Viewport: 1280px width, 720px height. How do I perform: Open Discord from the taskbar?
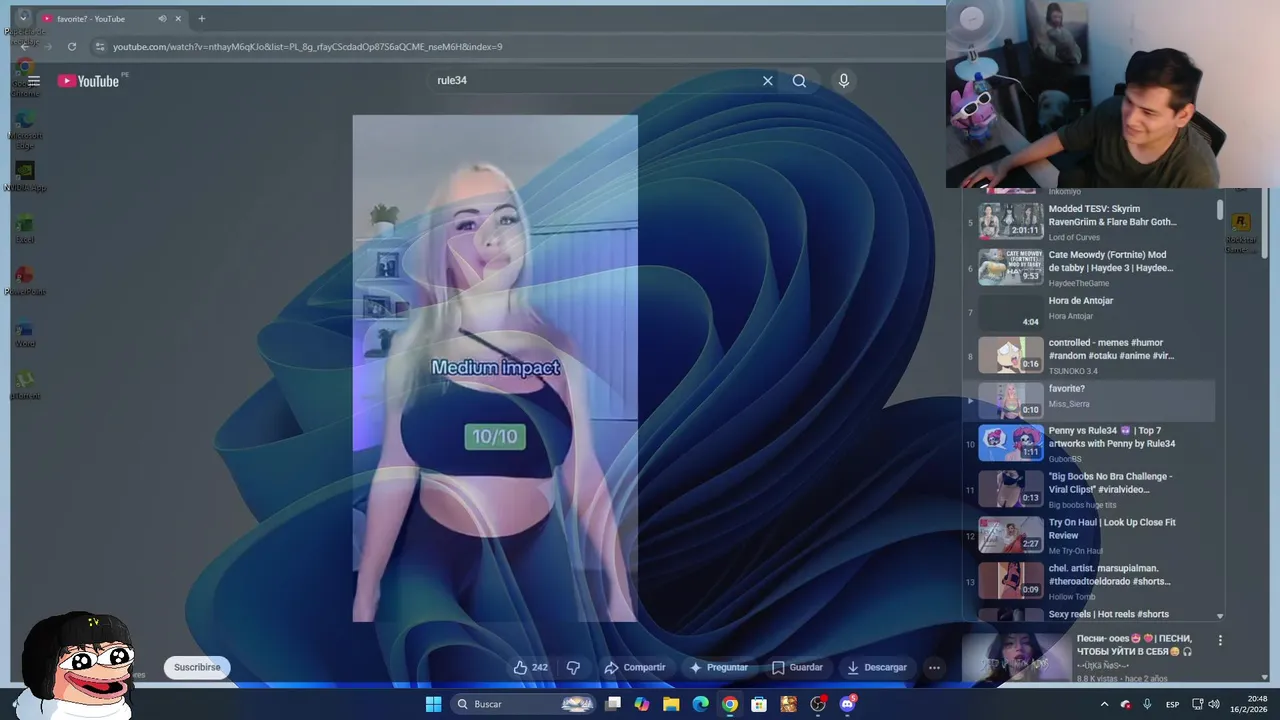848,704
